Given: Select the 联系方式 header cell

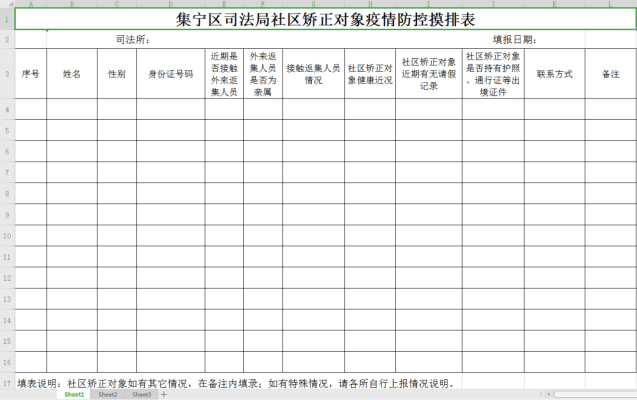Looking at the screenshot, I should pyautogui.click(x=554, y=74).
